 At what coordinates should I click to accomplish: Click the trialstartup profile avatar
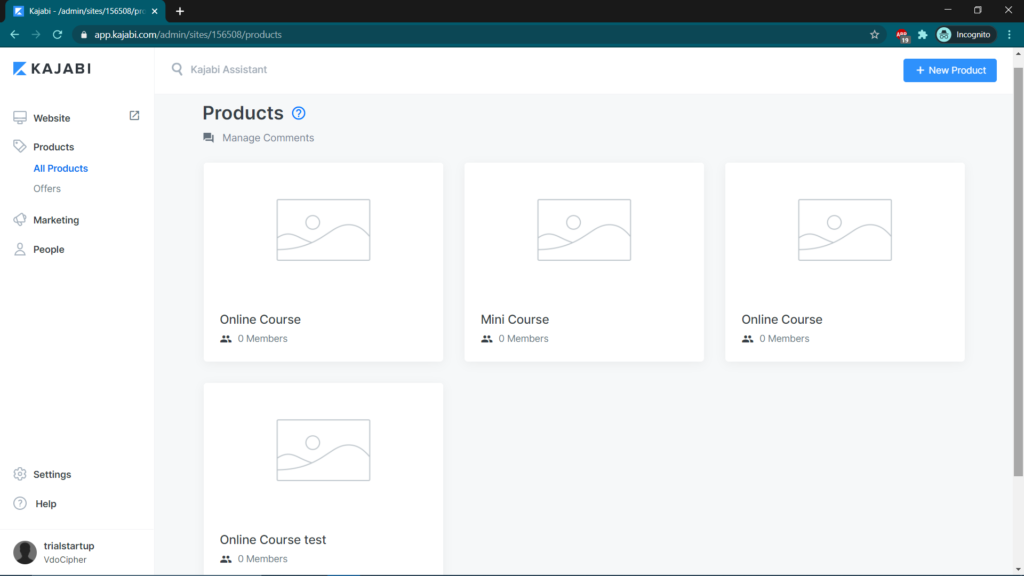pos(25,552)
